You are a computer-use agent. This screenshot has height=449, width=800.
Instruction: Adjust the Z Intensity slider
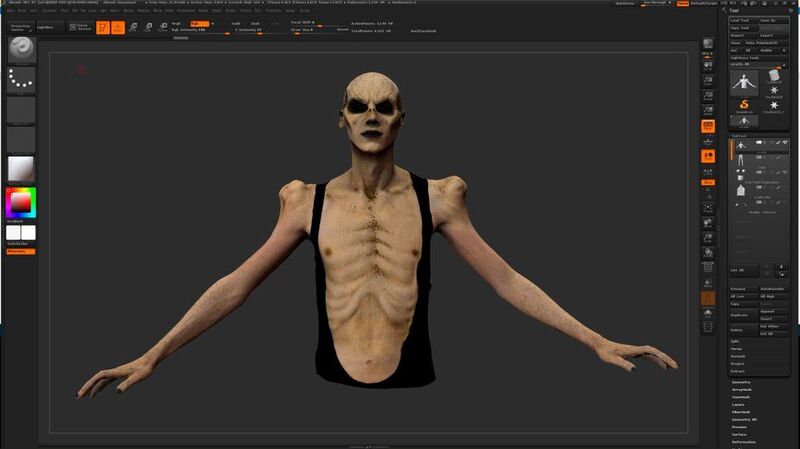click(259, 30)
